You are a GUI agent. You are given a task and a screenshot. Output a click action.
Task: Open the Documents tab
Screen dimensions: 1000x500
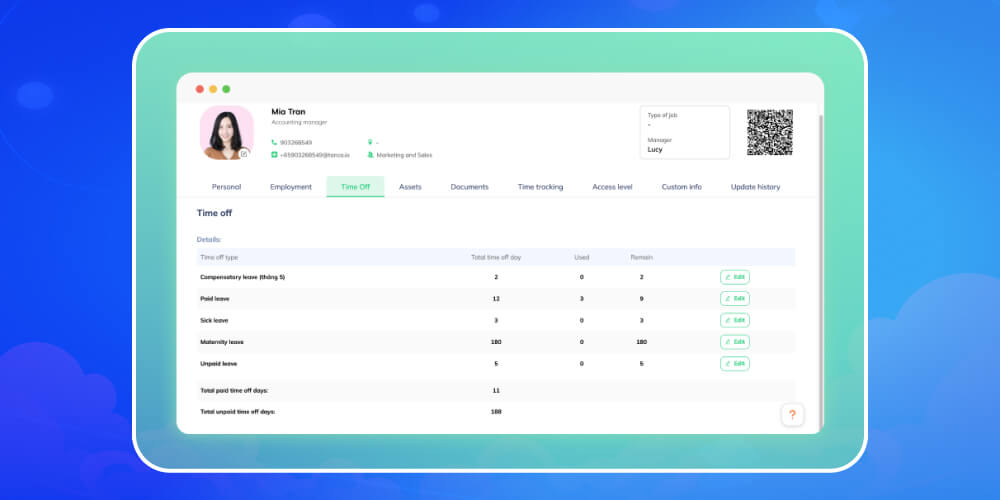pos(469,187)
